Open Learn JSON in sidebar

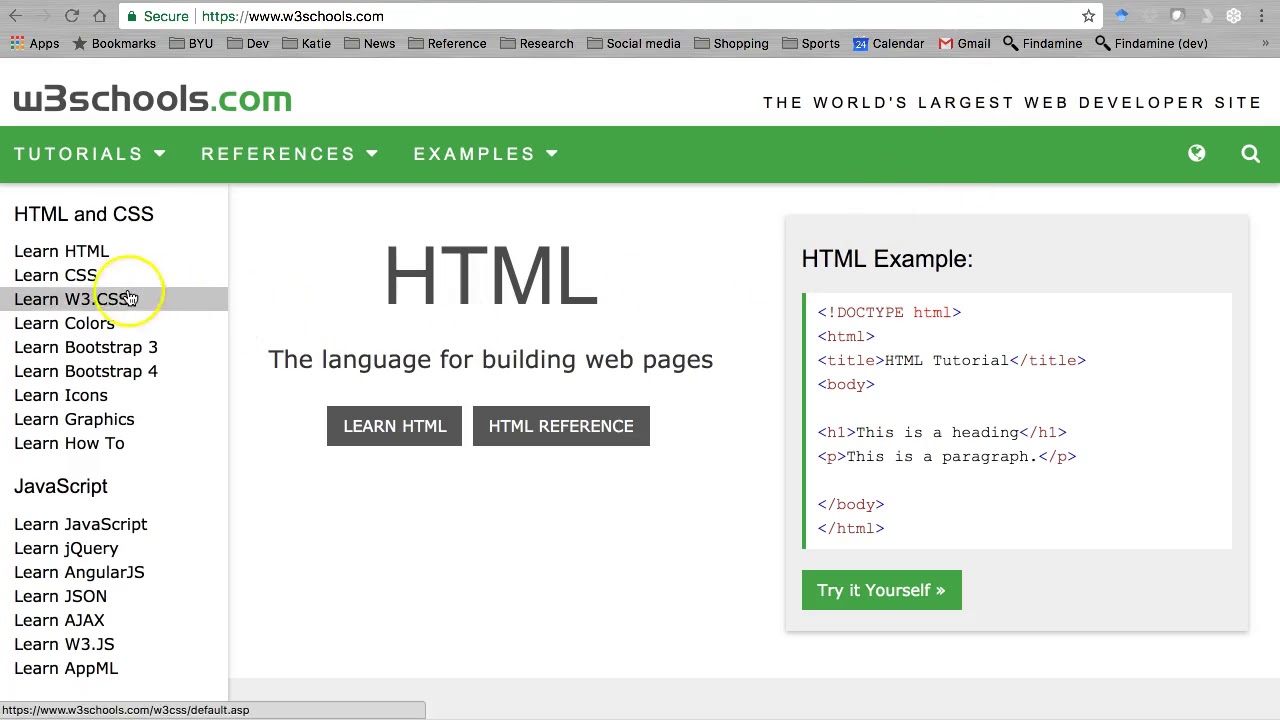coord(60,596)
